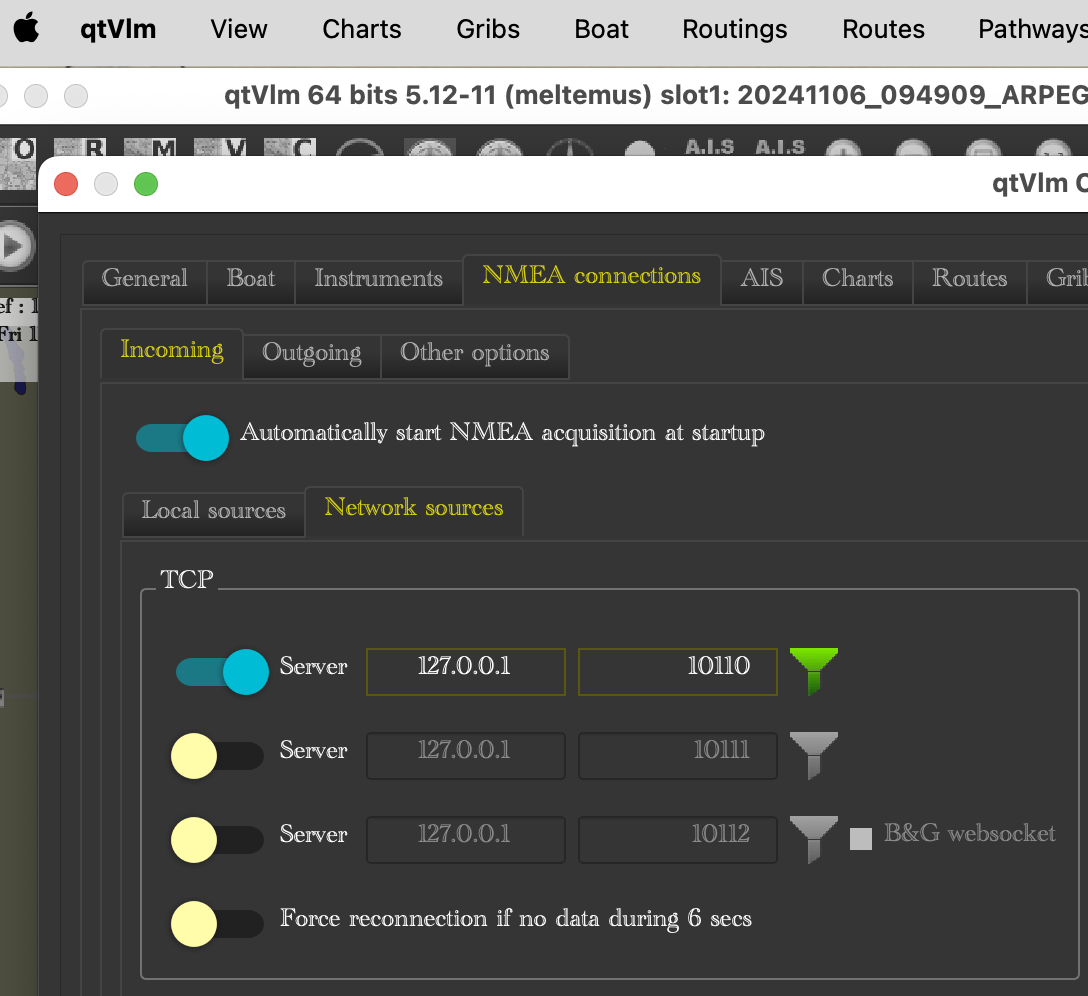Click the first server IP field 127.0.0.1
This screenshot has width=1088, height=996.
coord(466,671)
